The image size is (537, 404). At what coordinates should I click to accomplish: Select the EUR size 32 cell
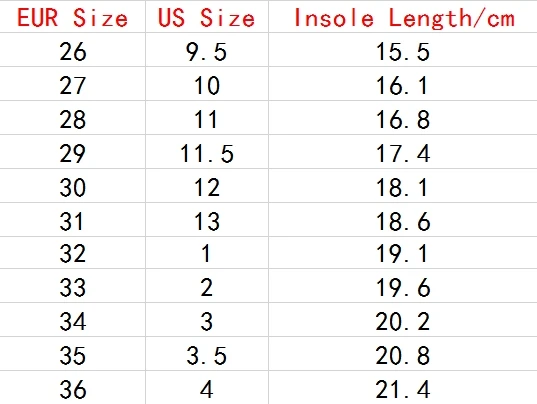pyautogui.click(x=73, y=253)
